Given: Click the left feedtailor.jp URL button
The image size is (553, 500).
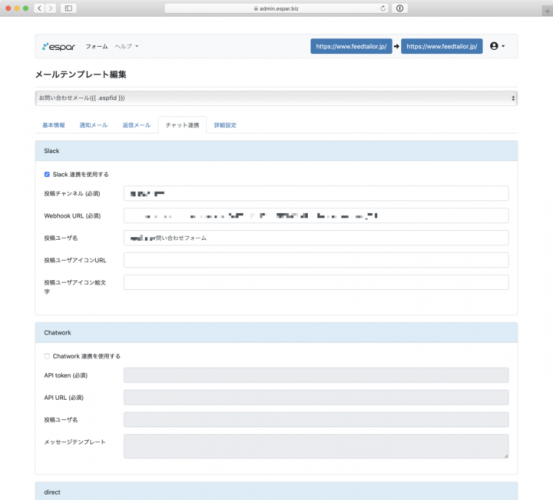Looking at the screenshot, I should click(x=351, y=46).
